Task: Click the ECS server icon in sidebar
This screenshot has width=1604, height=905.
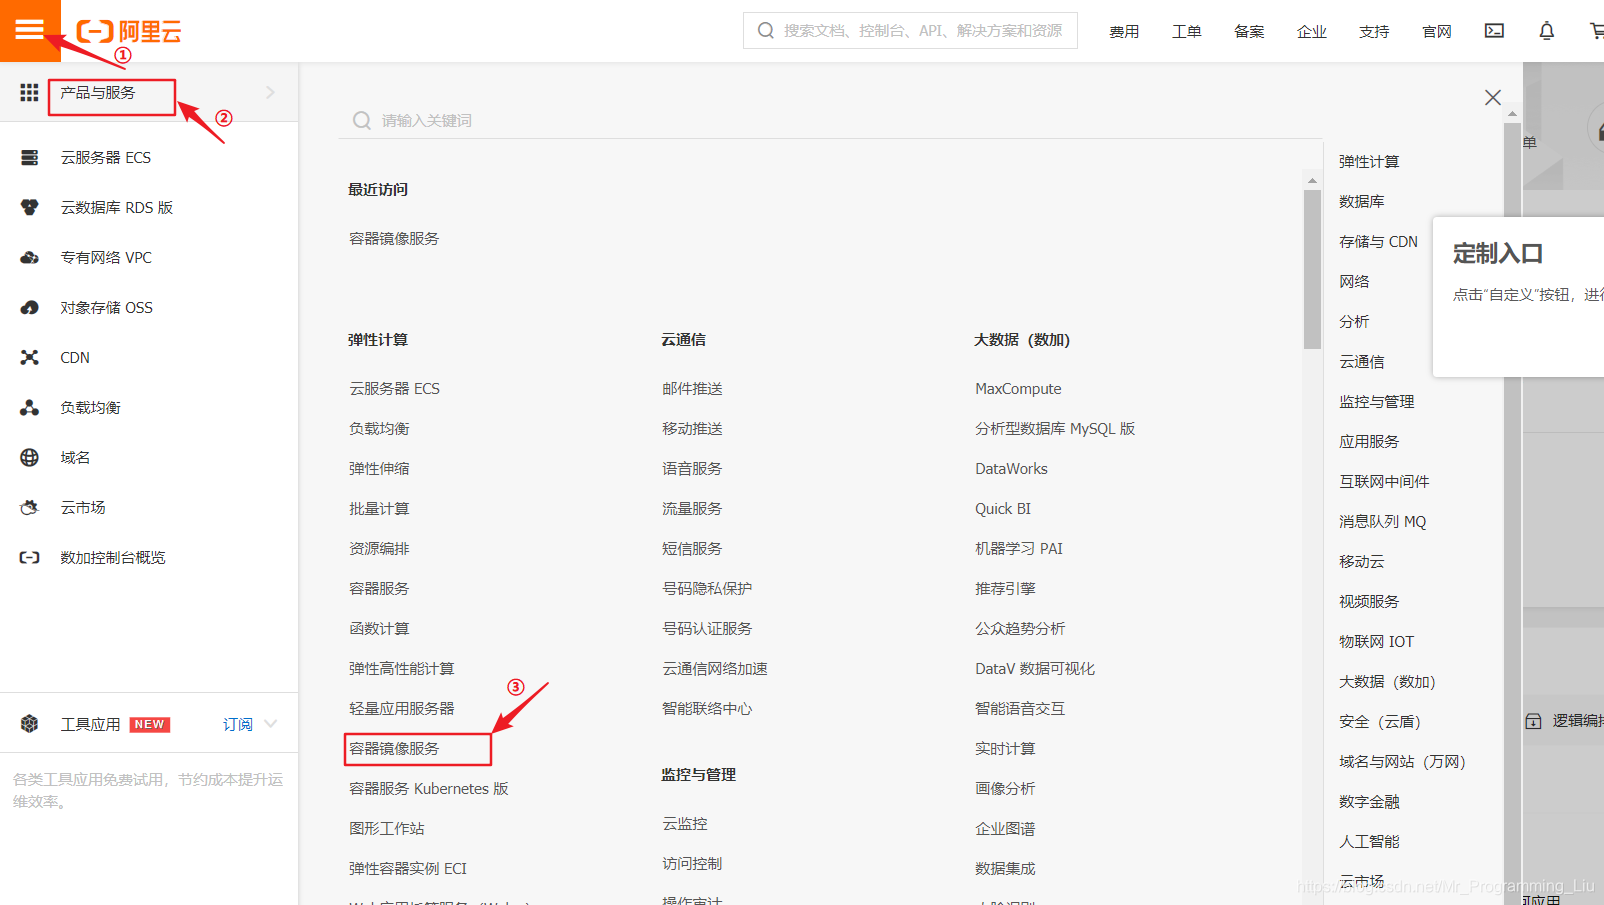Action: point(30,158)
